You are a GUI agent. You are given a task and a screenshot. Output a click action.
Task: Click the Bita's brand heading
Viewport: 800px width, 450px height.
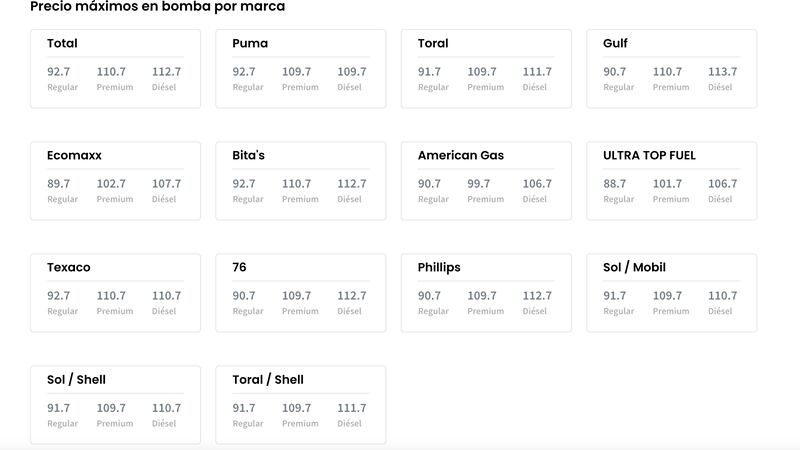(x=248, y=155)
